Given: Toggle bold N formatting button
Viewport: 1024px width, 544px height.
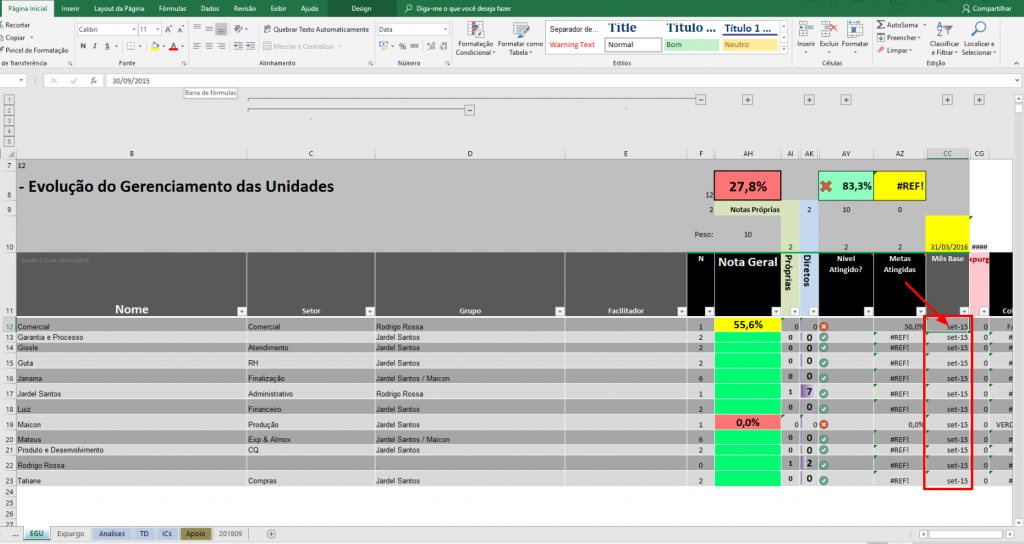Looking at the screenshot, I should [83, 46].
